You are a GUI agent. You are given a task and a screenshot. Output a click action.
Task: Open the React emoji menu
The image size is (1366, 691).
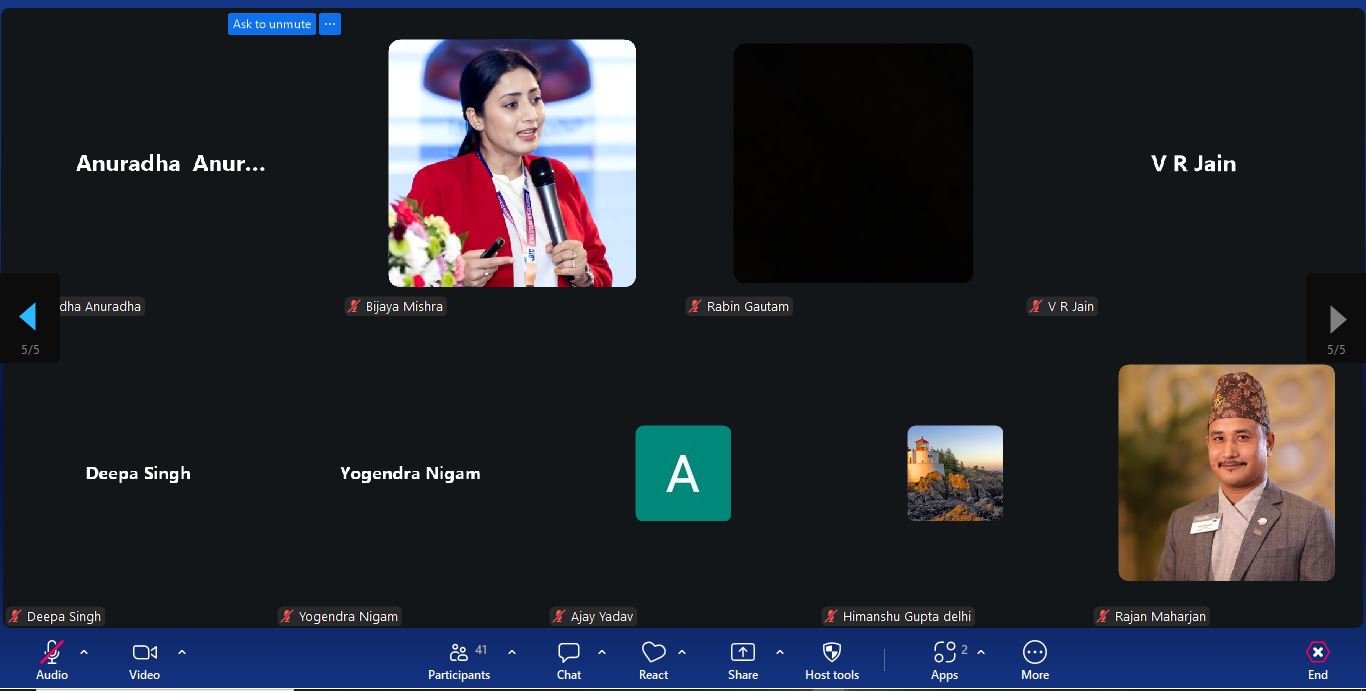(x=653, y=660)
